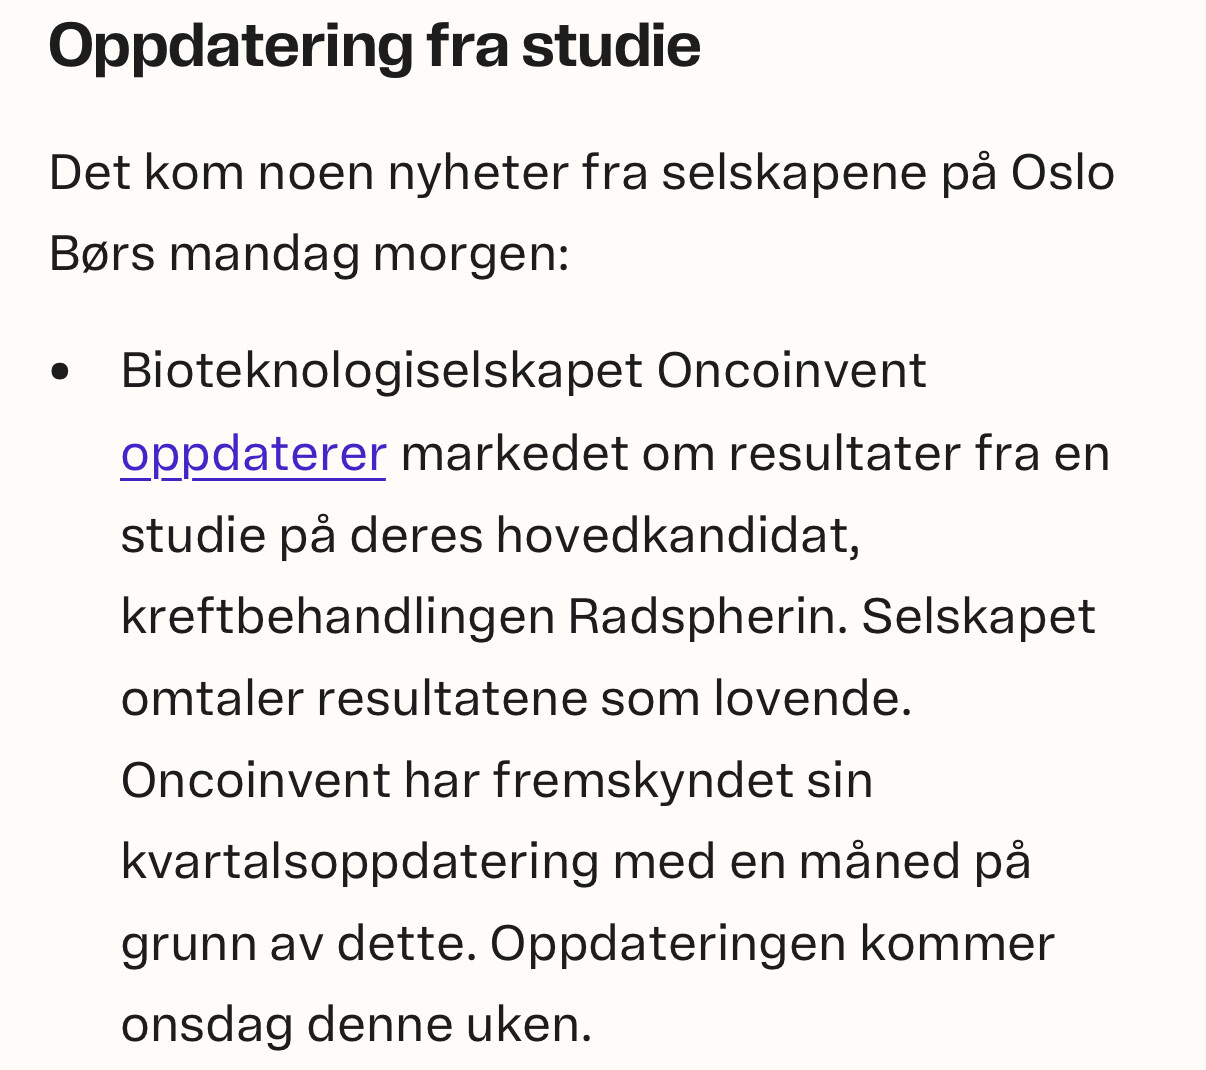
Task: Click the word 'hovedkandidat'
Action: tap(678, 535)
